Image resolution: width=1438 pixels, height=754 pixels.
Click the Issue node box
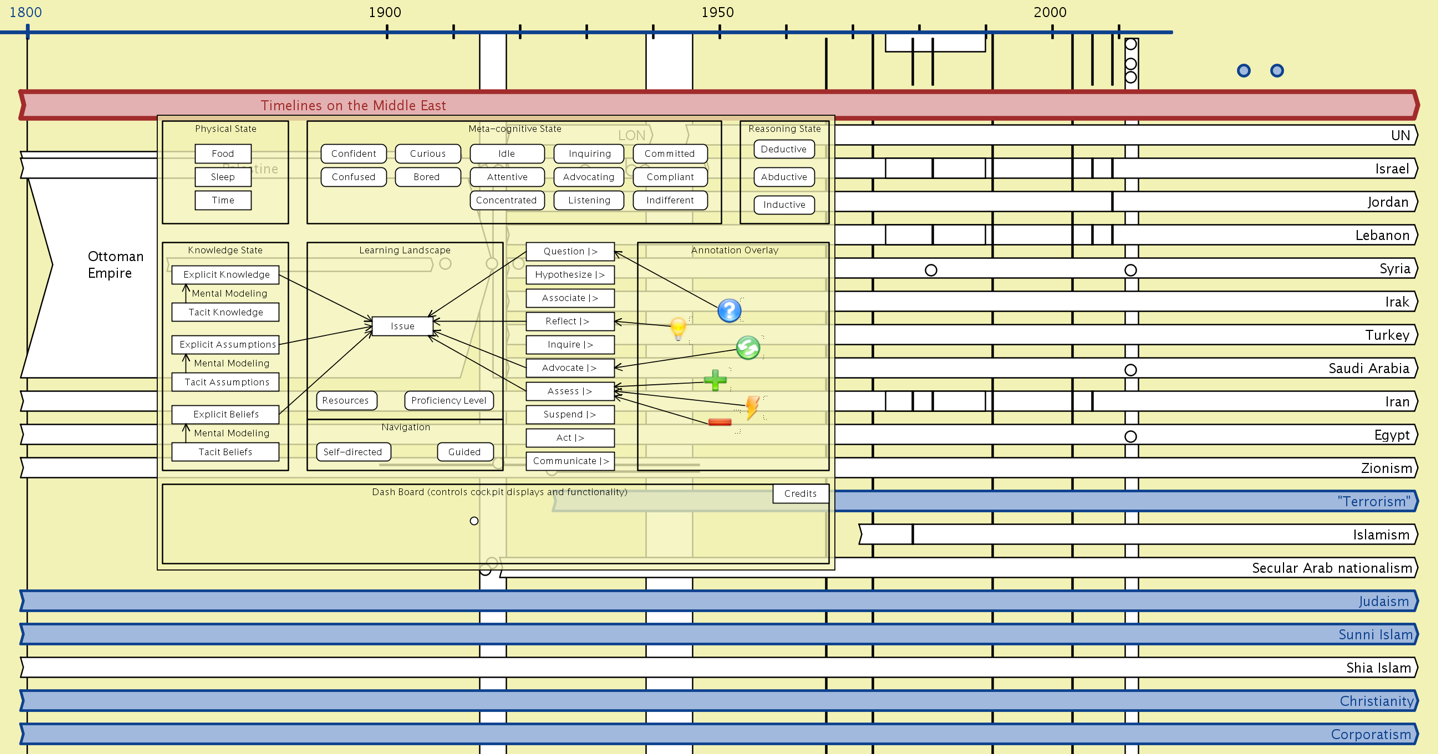(x=402, y=326)
